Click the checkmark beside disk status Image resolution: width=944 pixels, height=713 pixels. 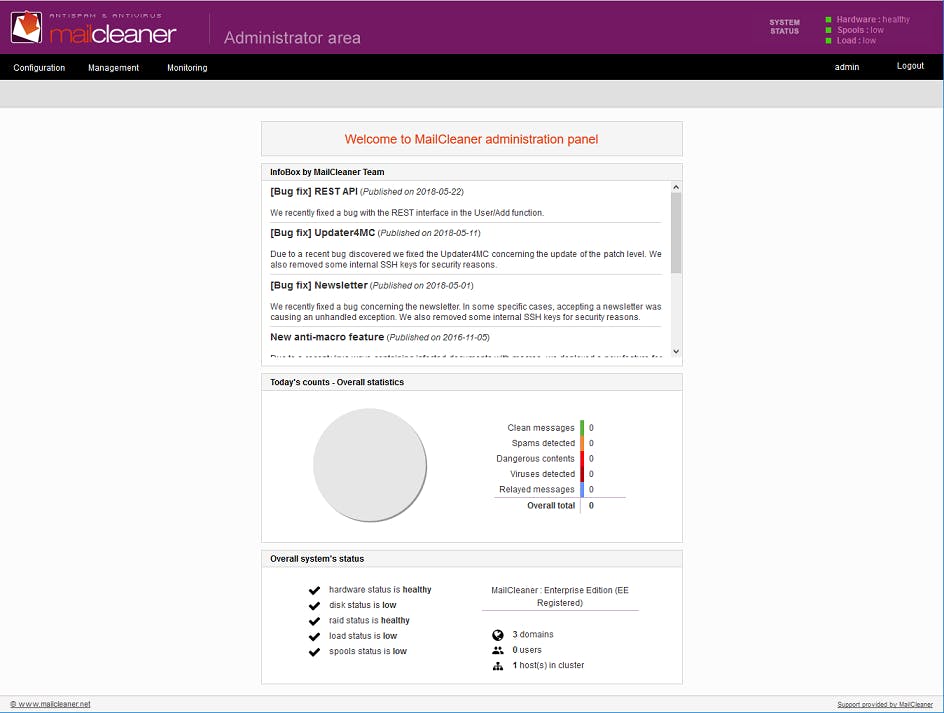(314, 606)
